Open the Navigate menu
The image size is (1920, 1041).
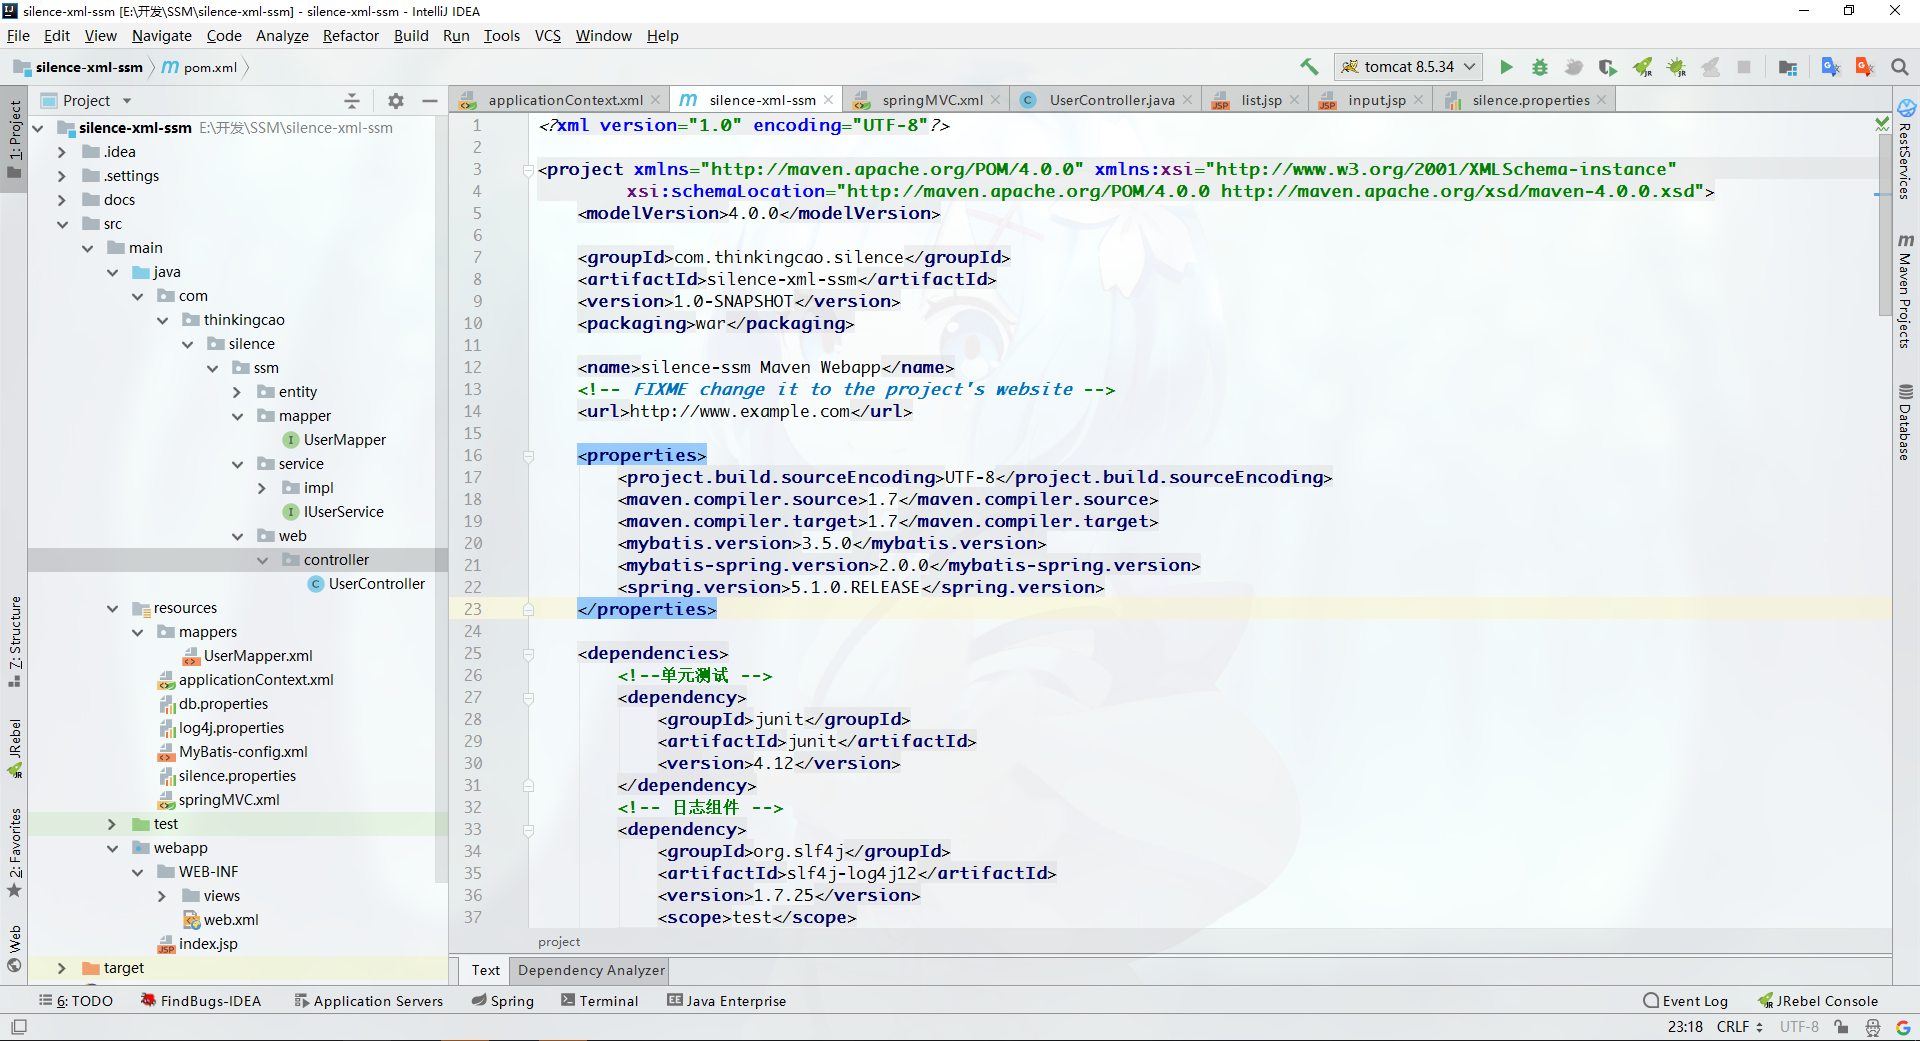click(x=162, y=36)
